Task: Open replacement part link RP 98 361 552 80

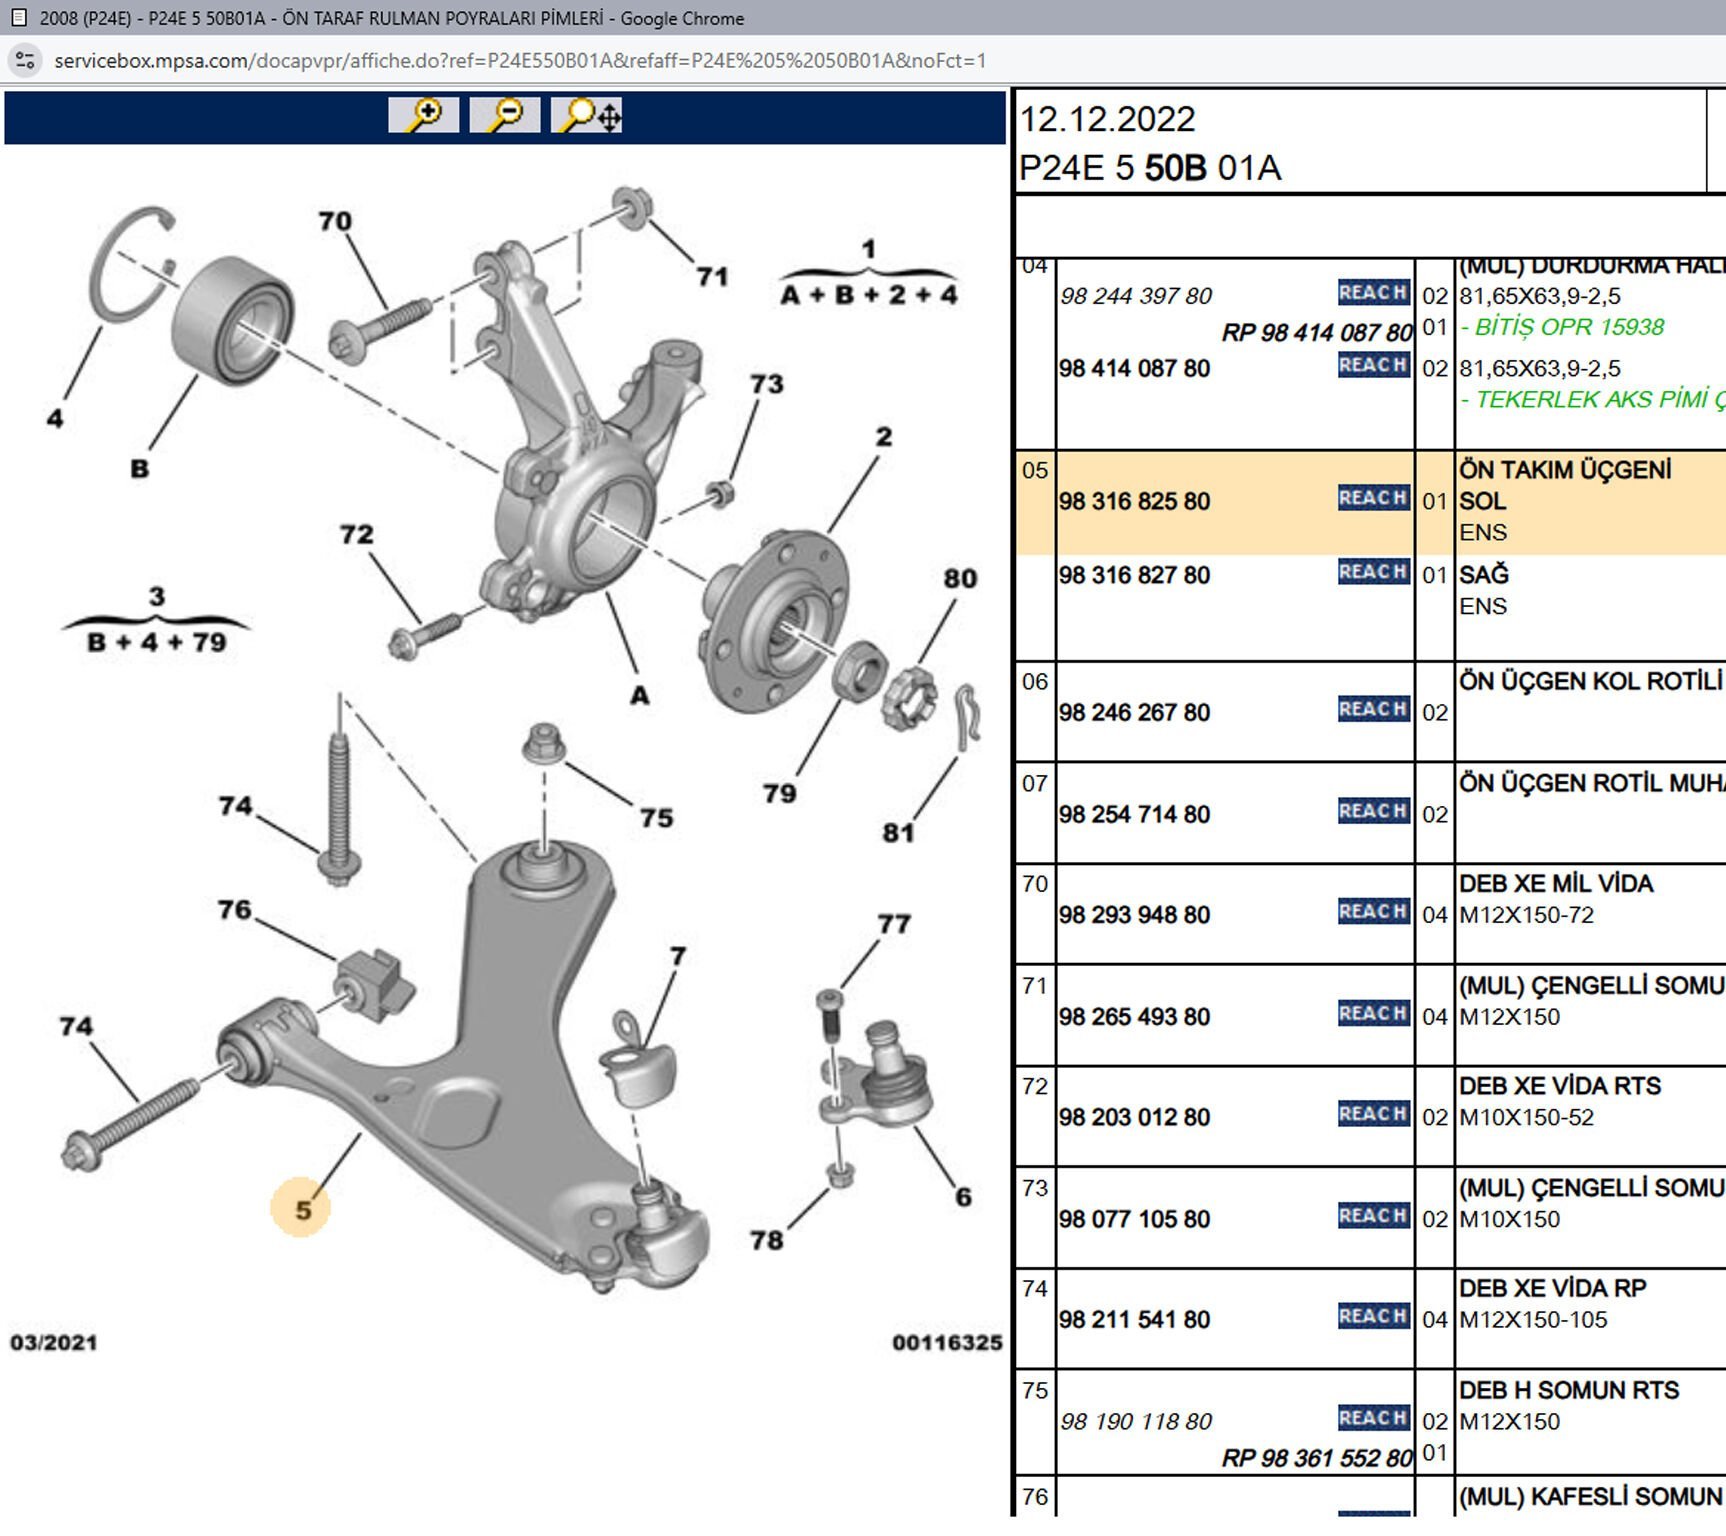Action: 1316,1458
